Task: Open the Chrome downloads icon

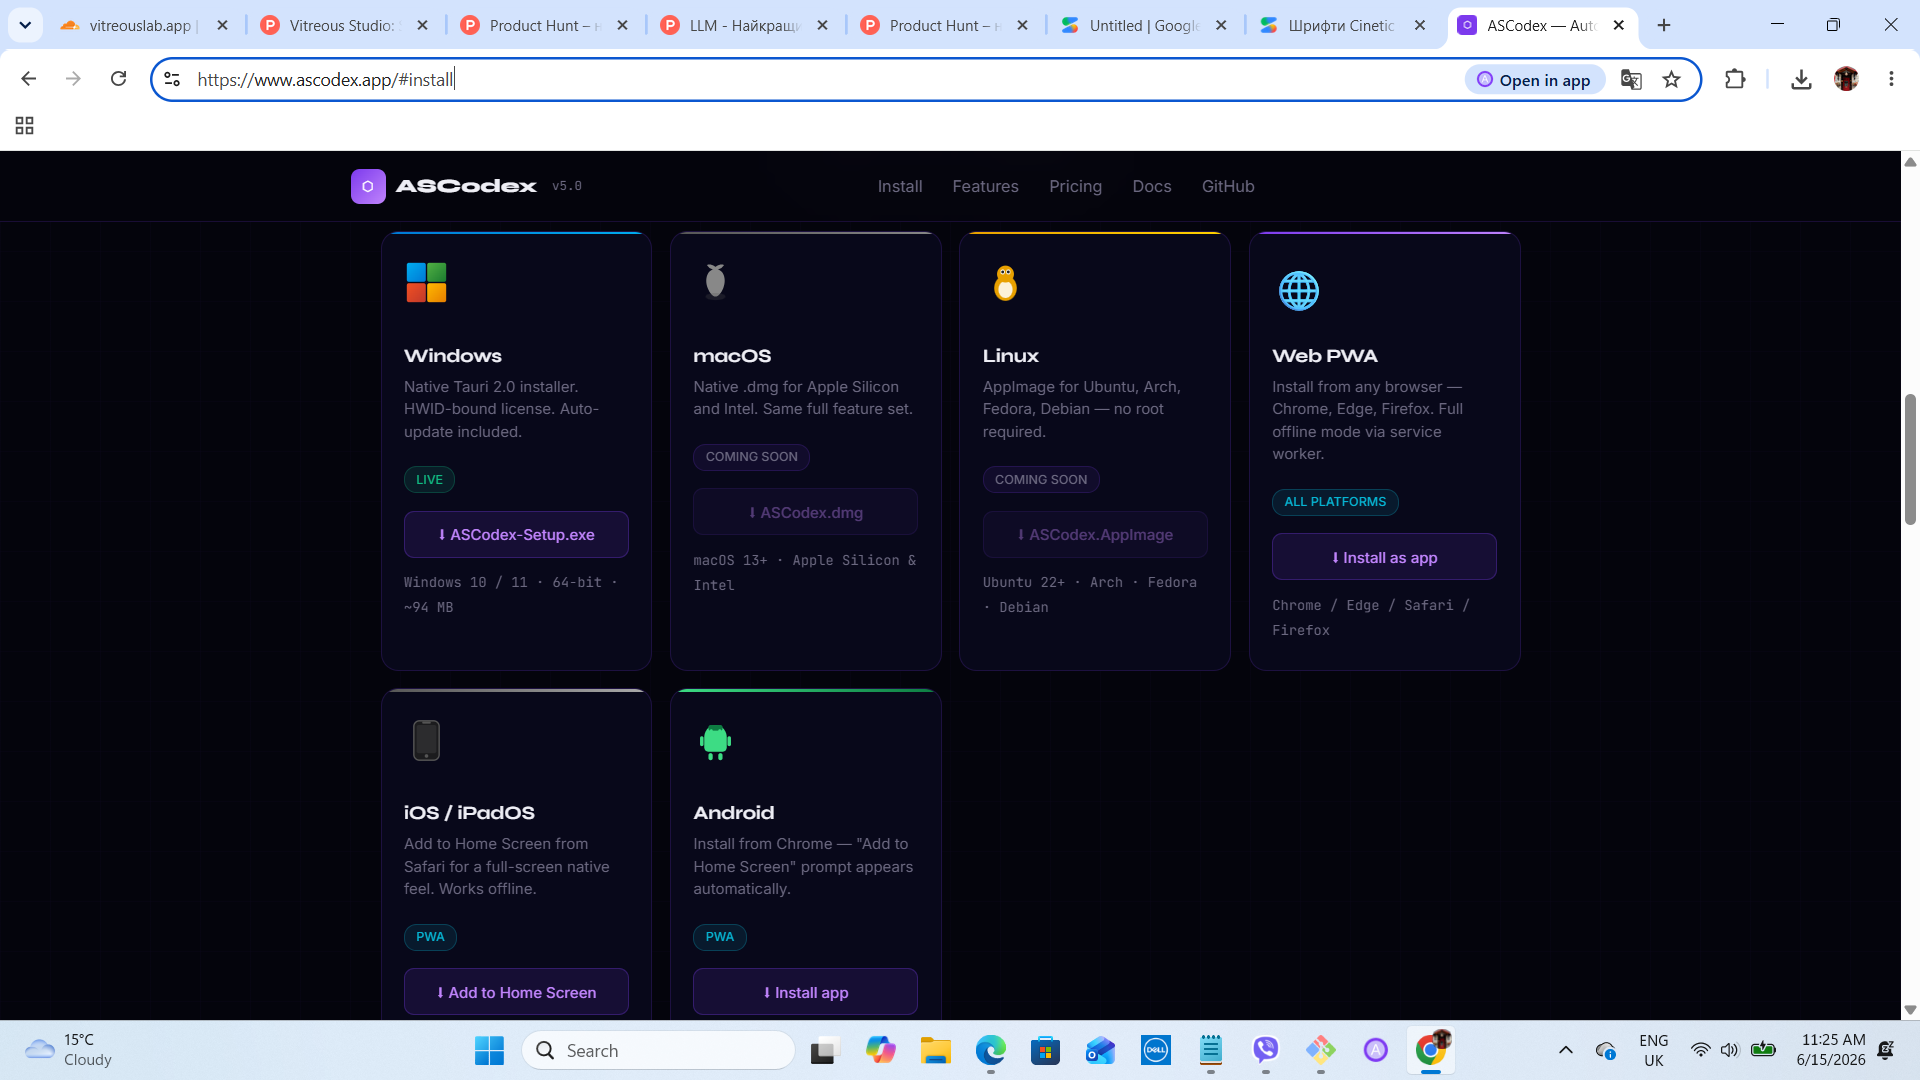Action: [x=1801, y=79]
